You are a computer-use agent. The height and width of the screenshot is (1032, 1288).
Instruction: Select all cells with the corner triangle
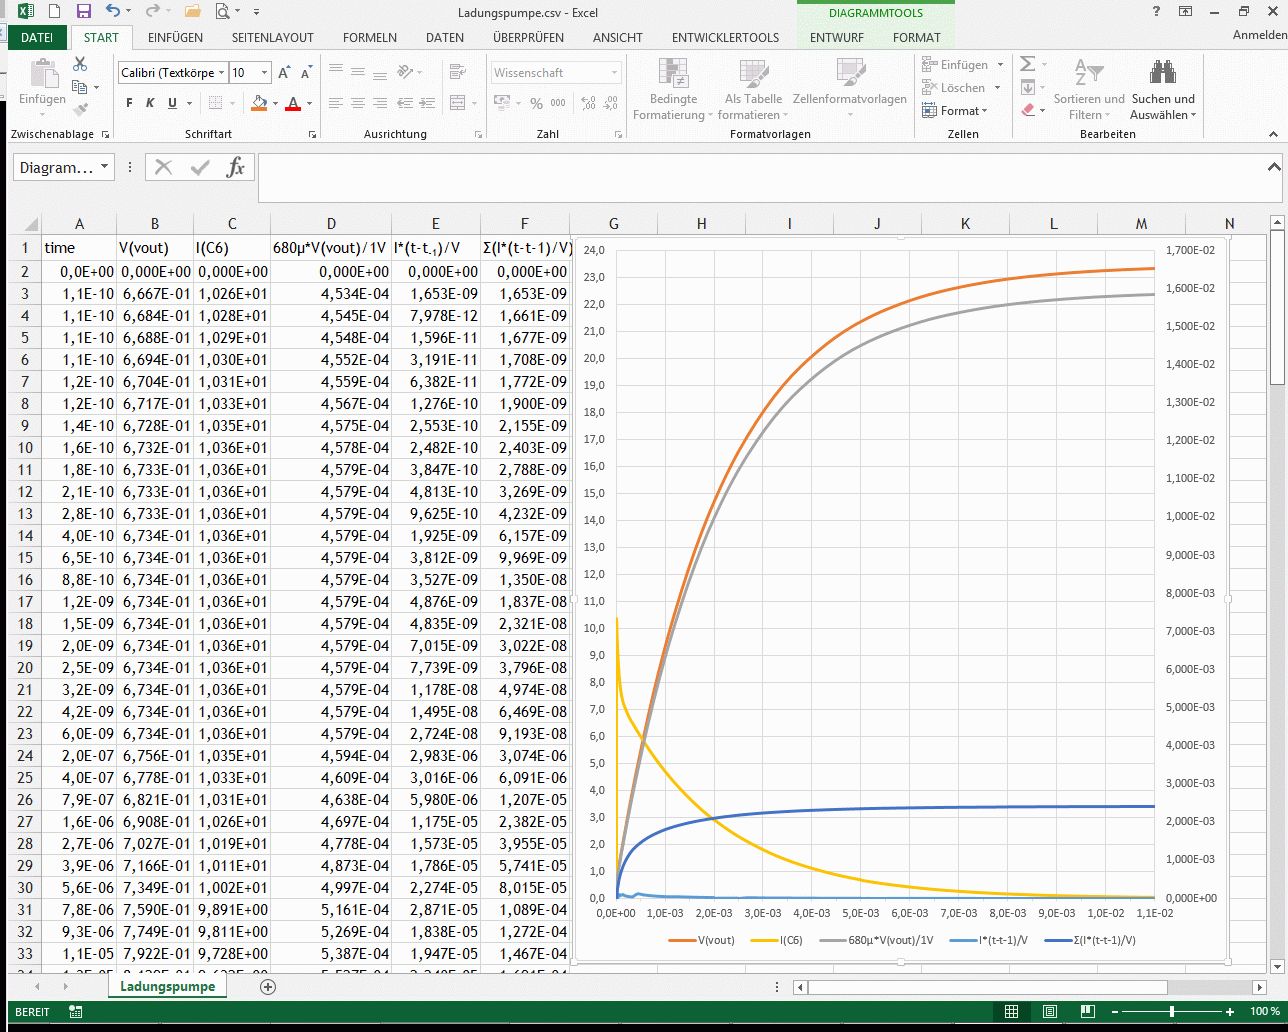[x=31, y=224]
